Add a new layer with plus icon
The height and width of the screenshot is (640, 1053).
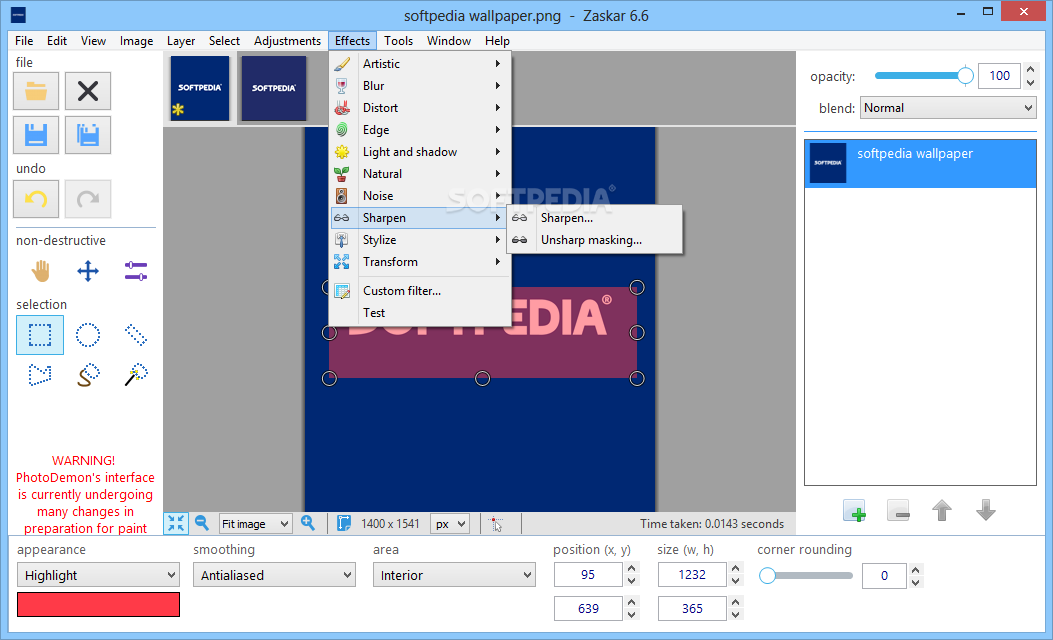pyautogui.click(x=854, y=510)
